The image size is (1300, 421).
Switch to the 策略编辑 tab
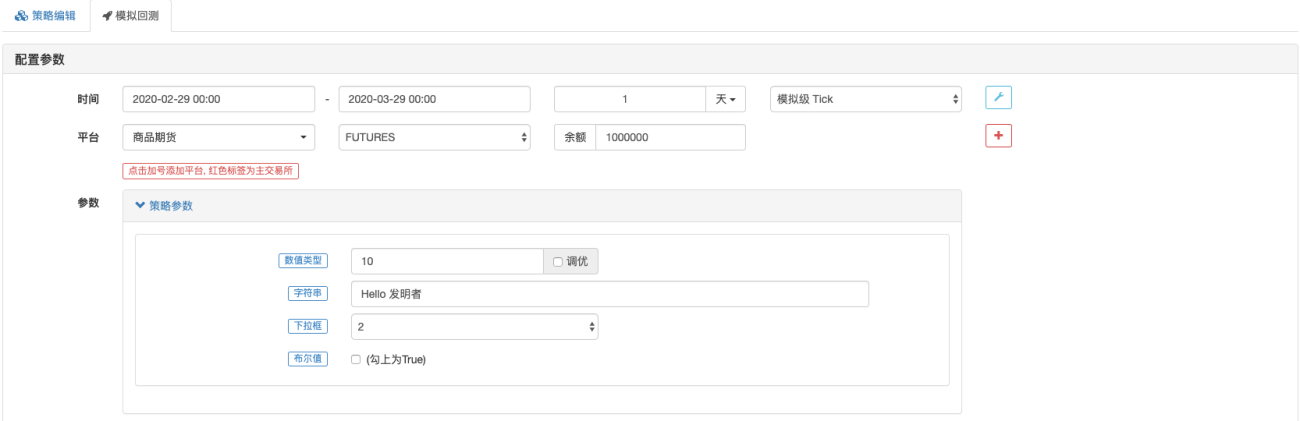(46, 15)
